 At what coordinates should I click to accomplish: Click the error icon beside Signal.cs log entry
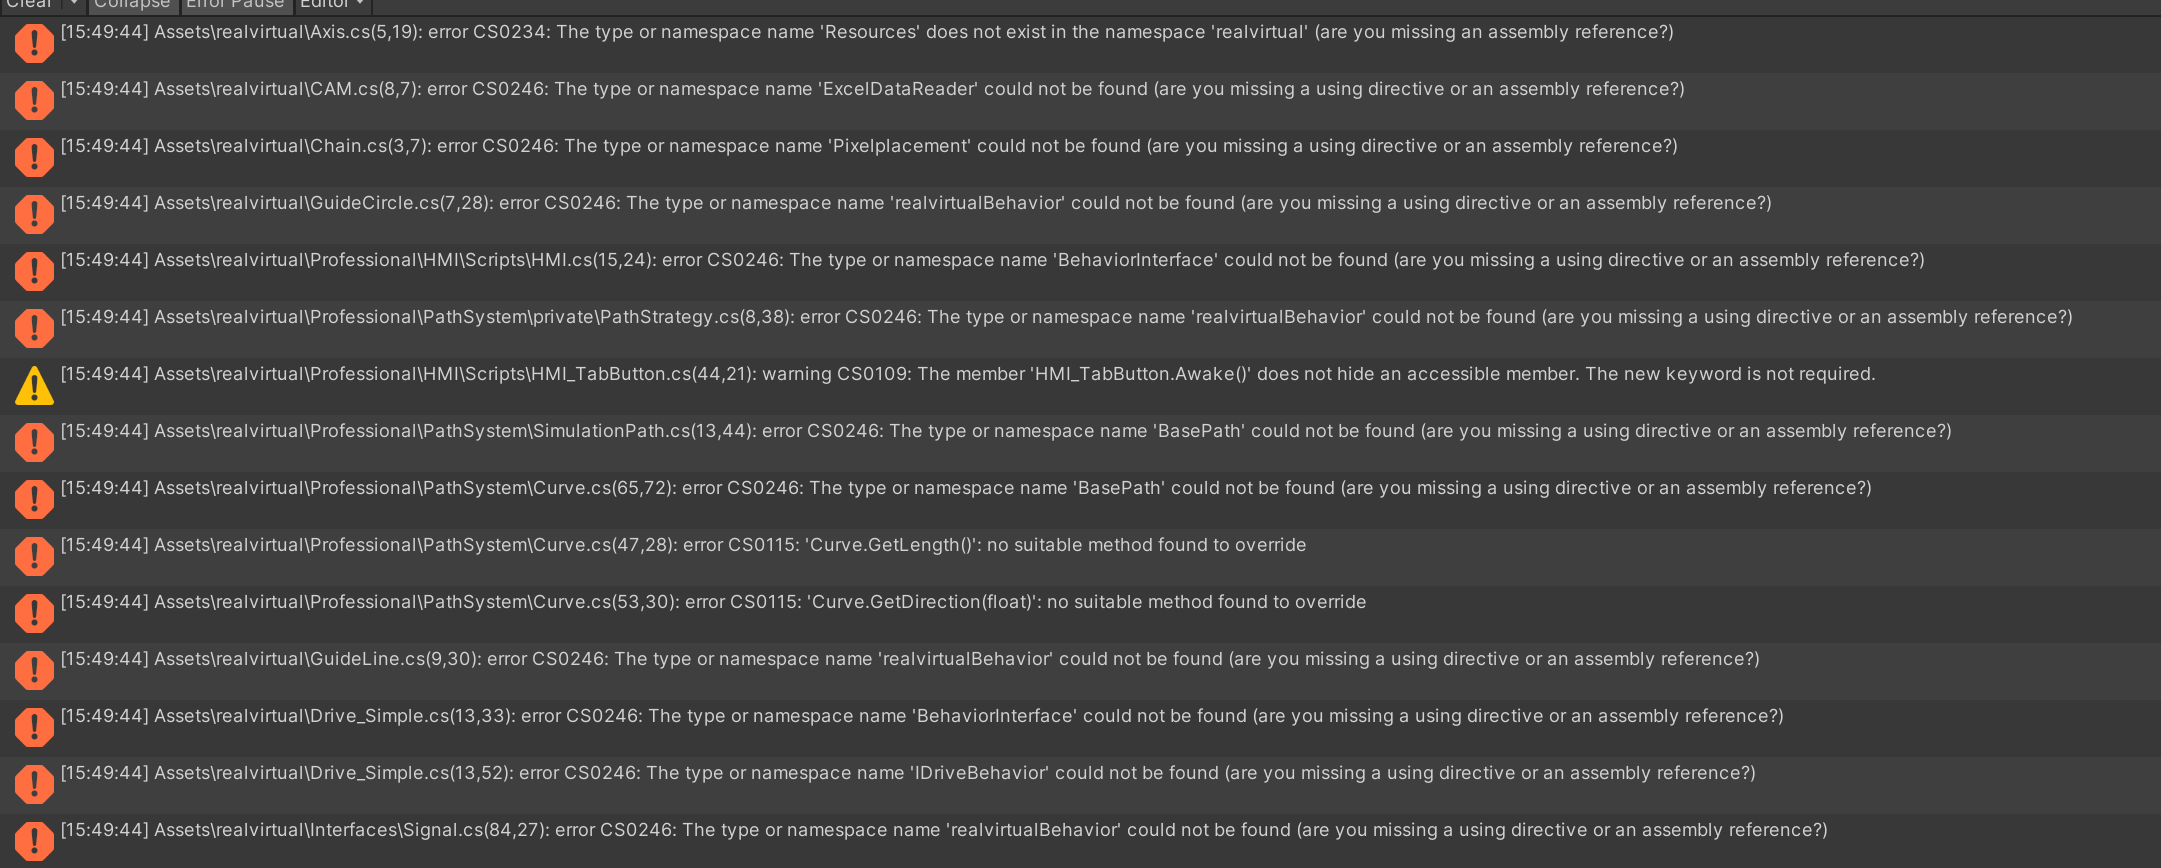point(34,841)
